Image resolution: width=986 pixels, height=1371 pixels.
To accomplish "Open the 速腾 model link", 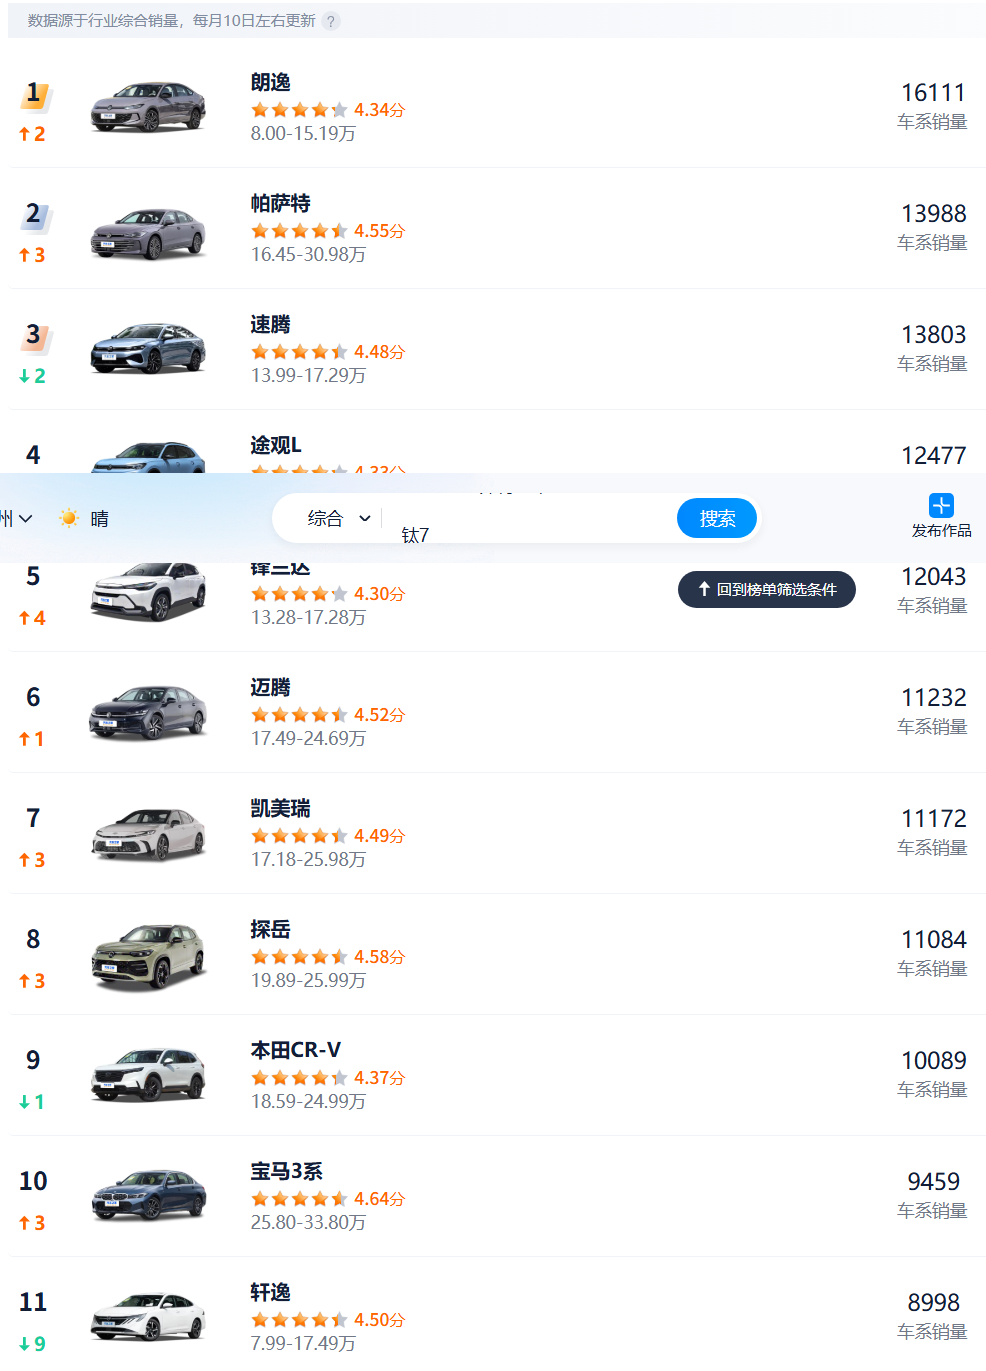I will (x=270, y=325).
